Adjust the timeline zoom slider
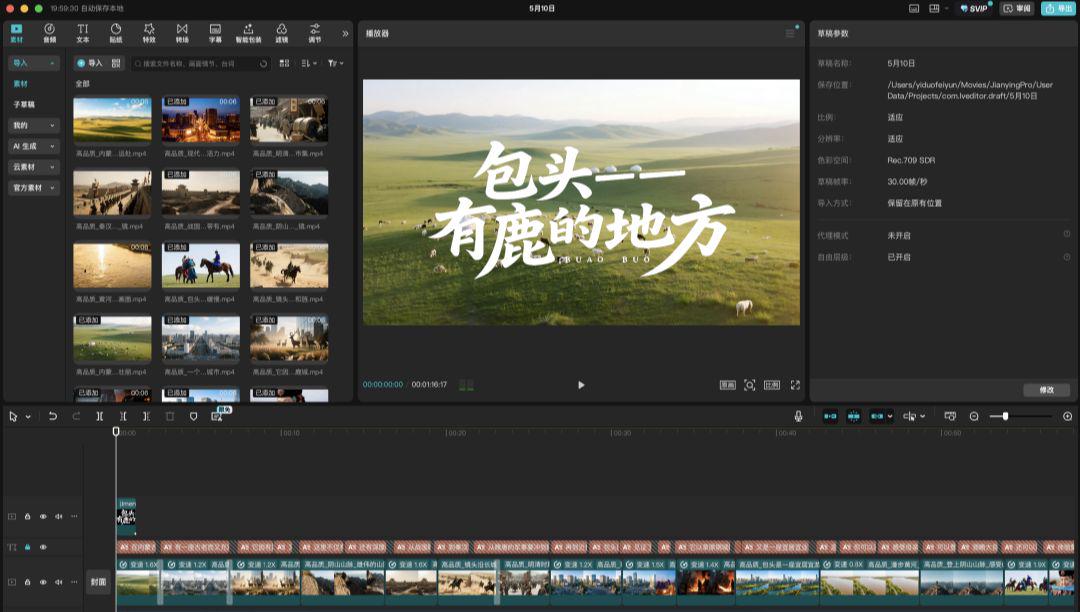This screenshot has height=612, width=1080. (x=1005, y=415)
